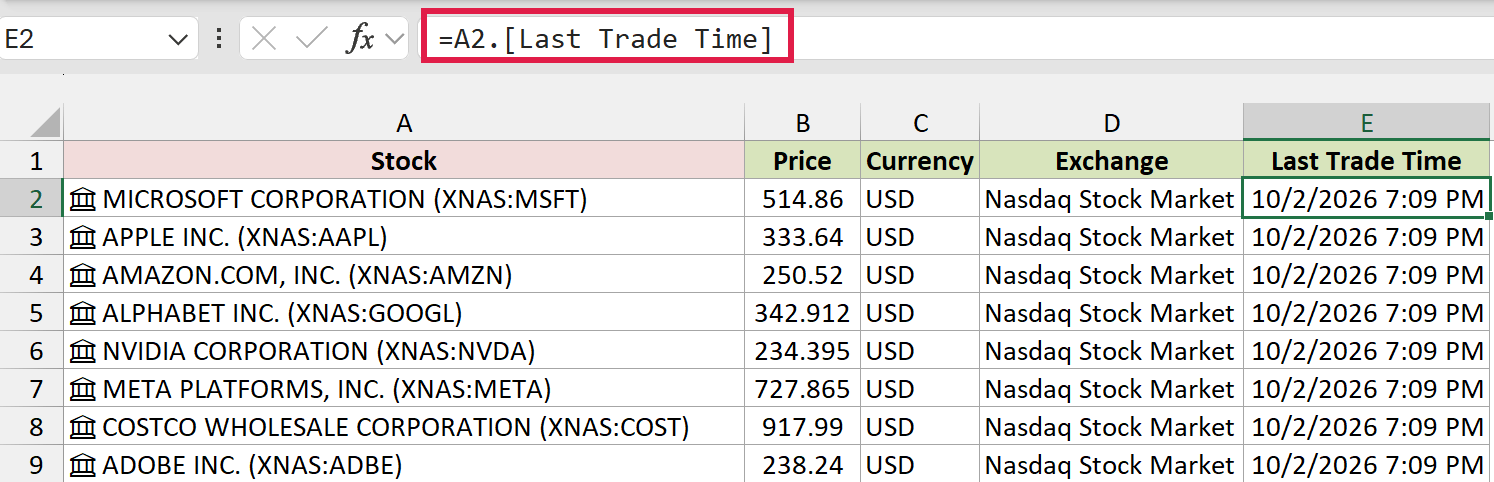Click the Last Trade Time header cell
The width and height of the screenshot is (1494, 482).
[x=1367, y=161]
